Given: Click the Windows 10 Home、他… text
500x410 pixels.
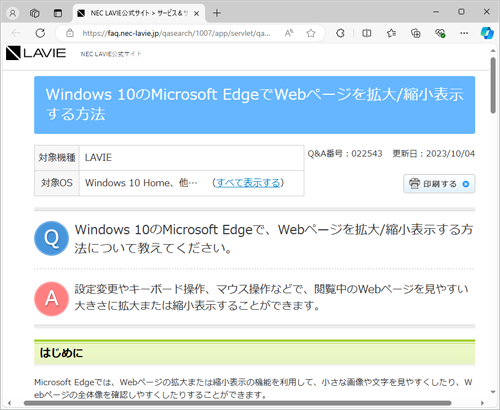Looking at the screenshot, I should pos(141,183).
